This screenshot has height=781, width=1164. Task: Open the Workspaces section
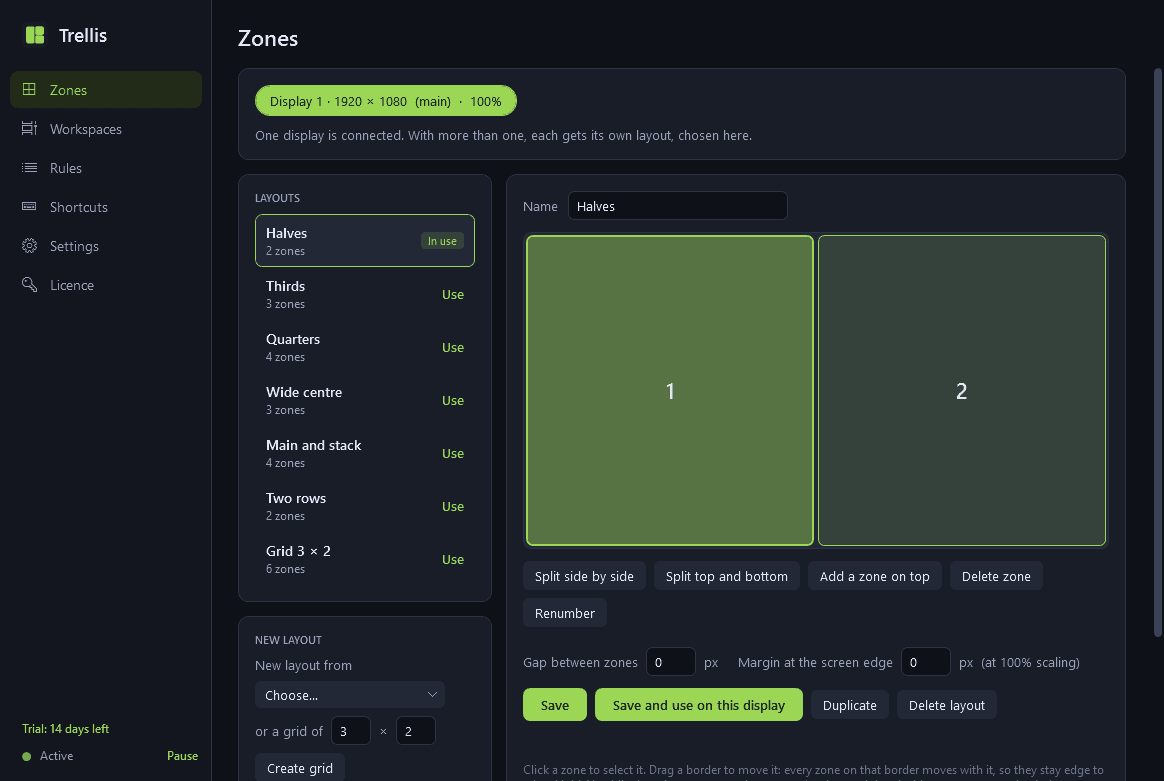pyautogui.click(x=105, y=128)
